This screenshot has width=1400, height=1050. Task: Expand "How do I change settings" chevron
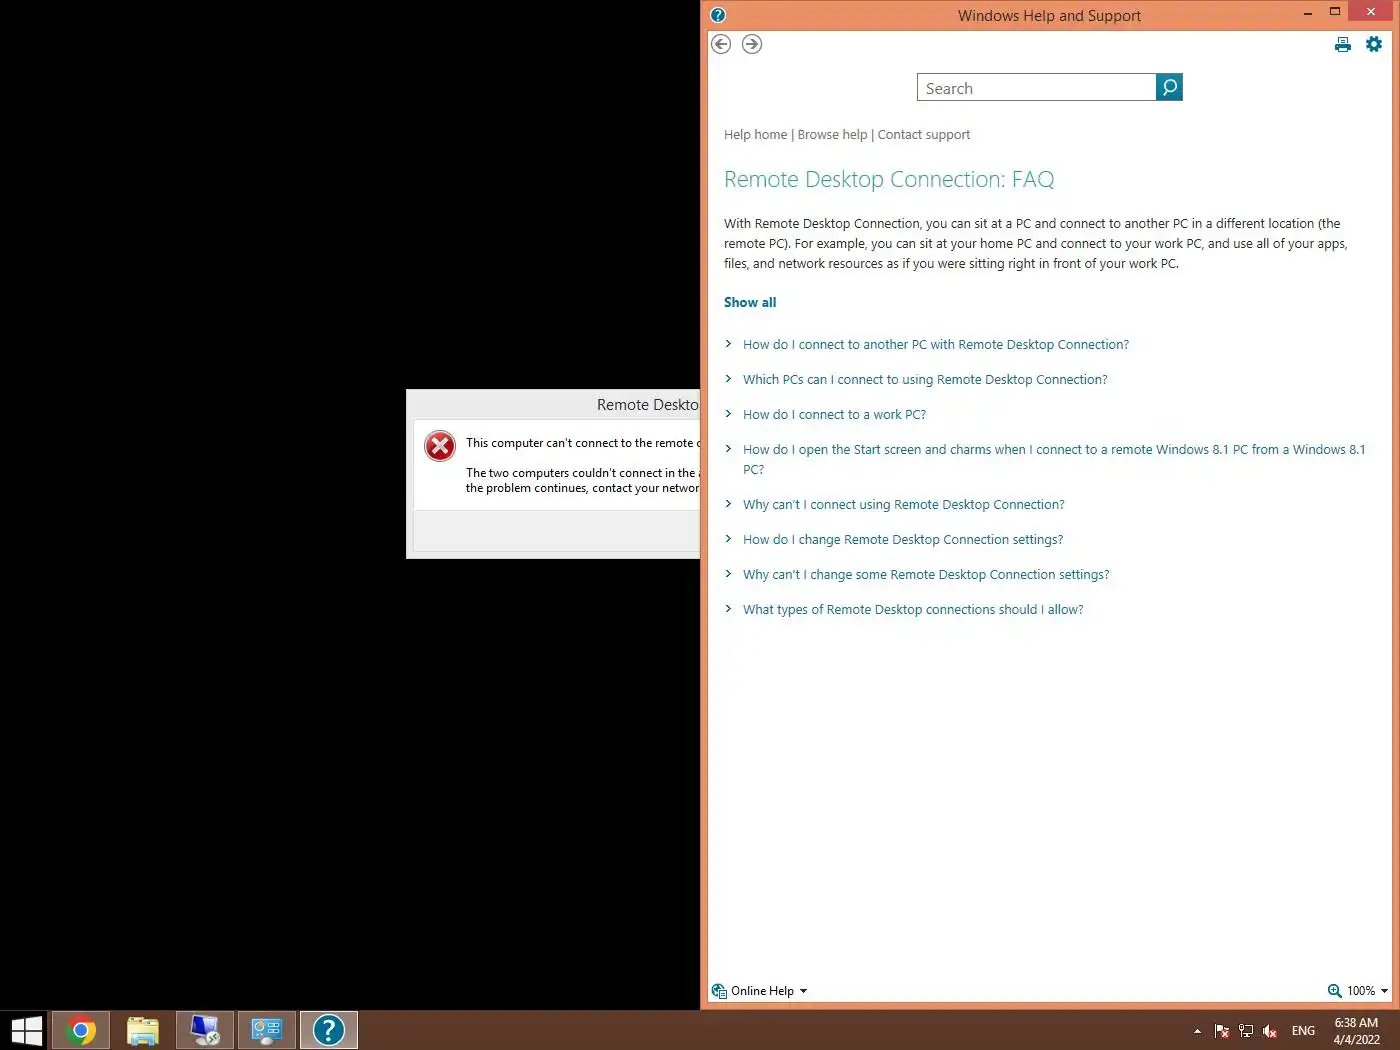click(x=728, y=538)
